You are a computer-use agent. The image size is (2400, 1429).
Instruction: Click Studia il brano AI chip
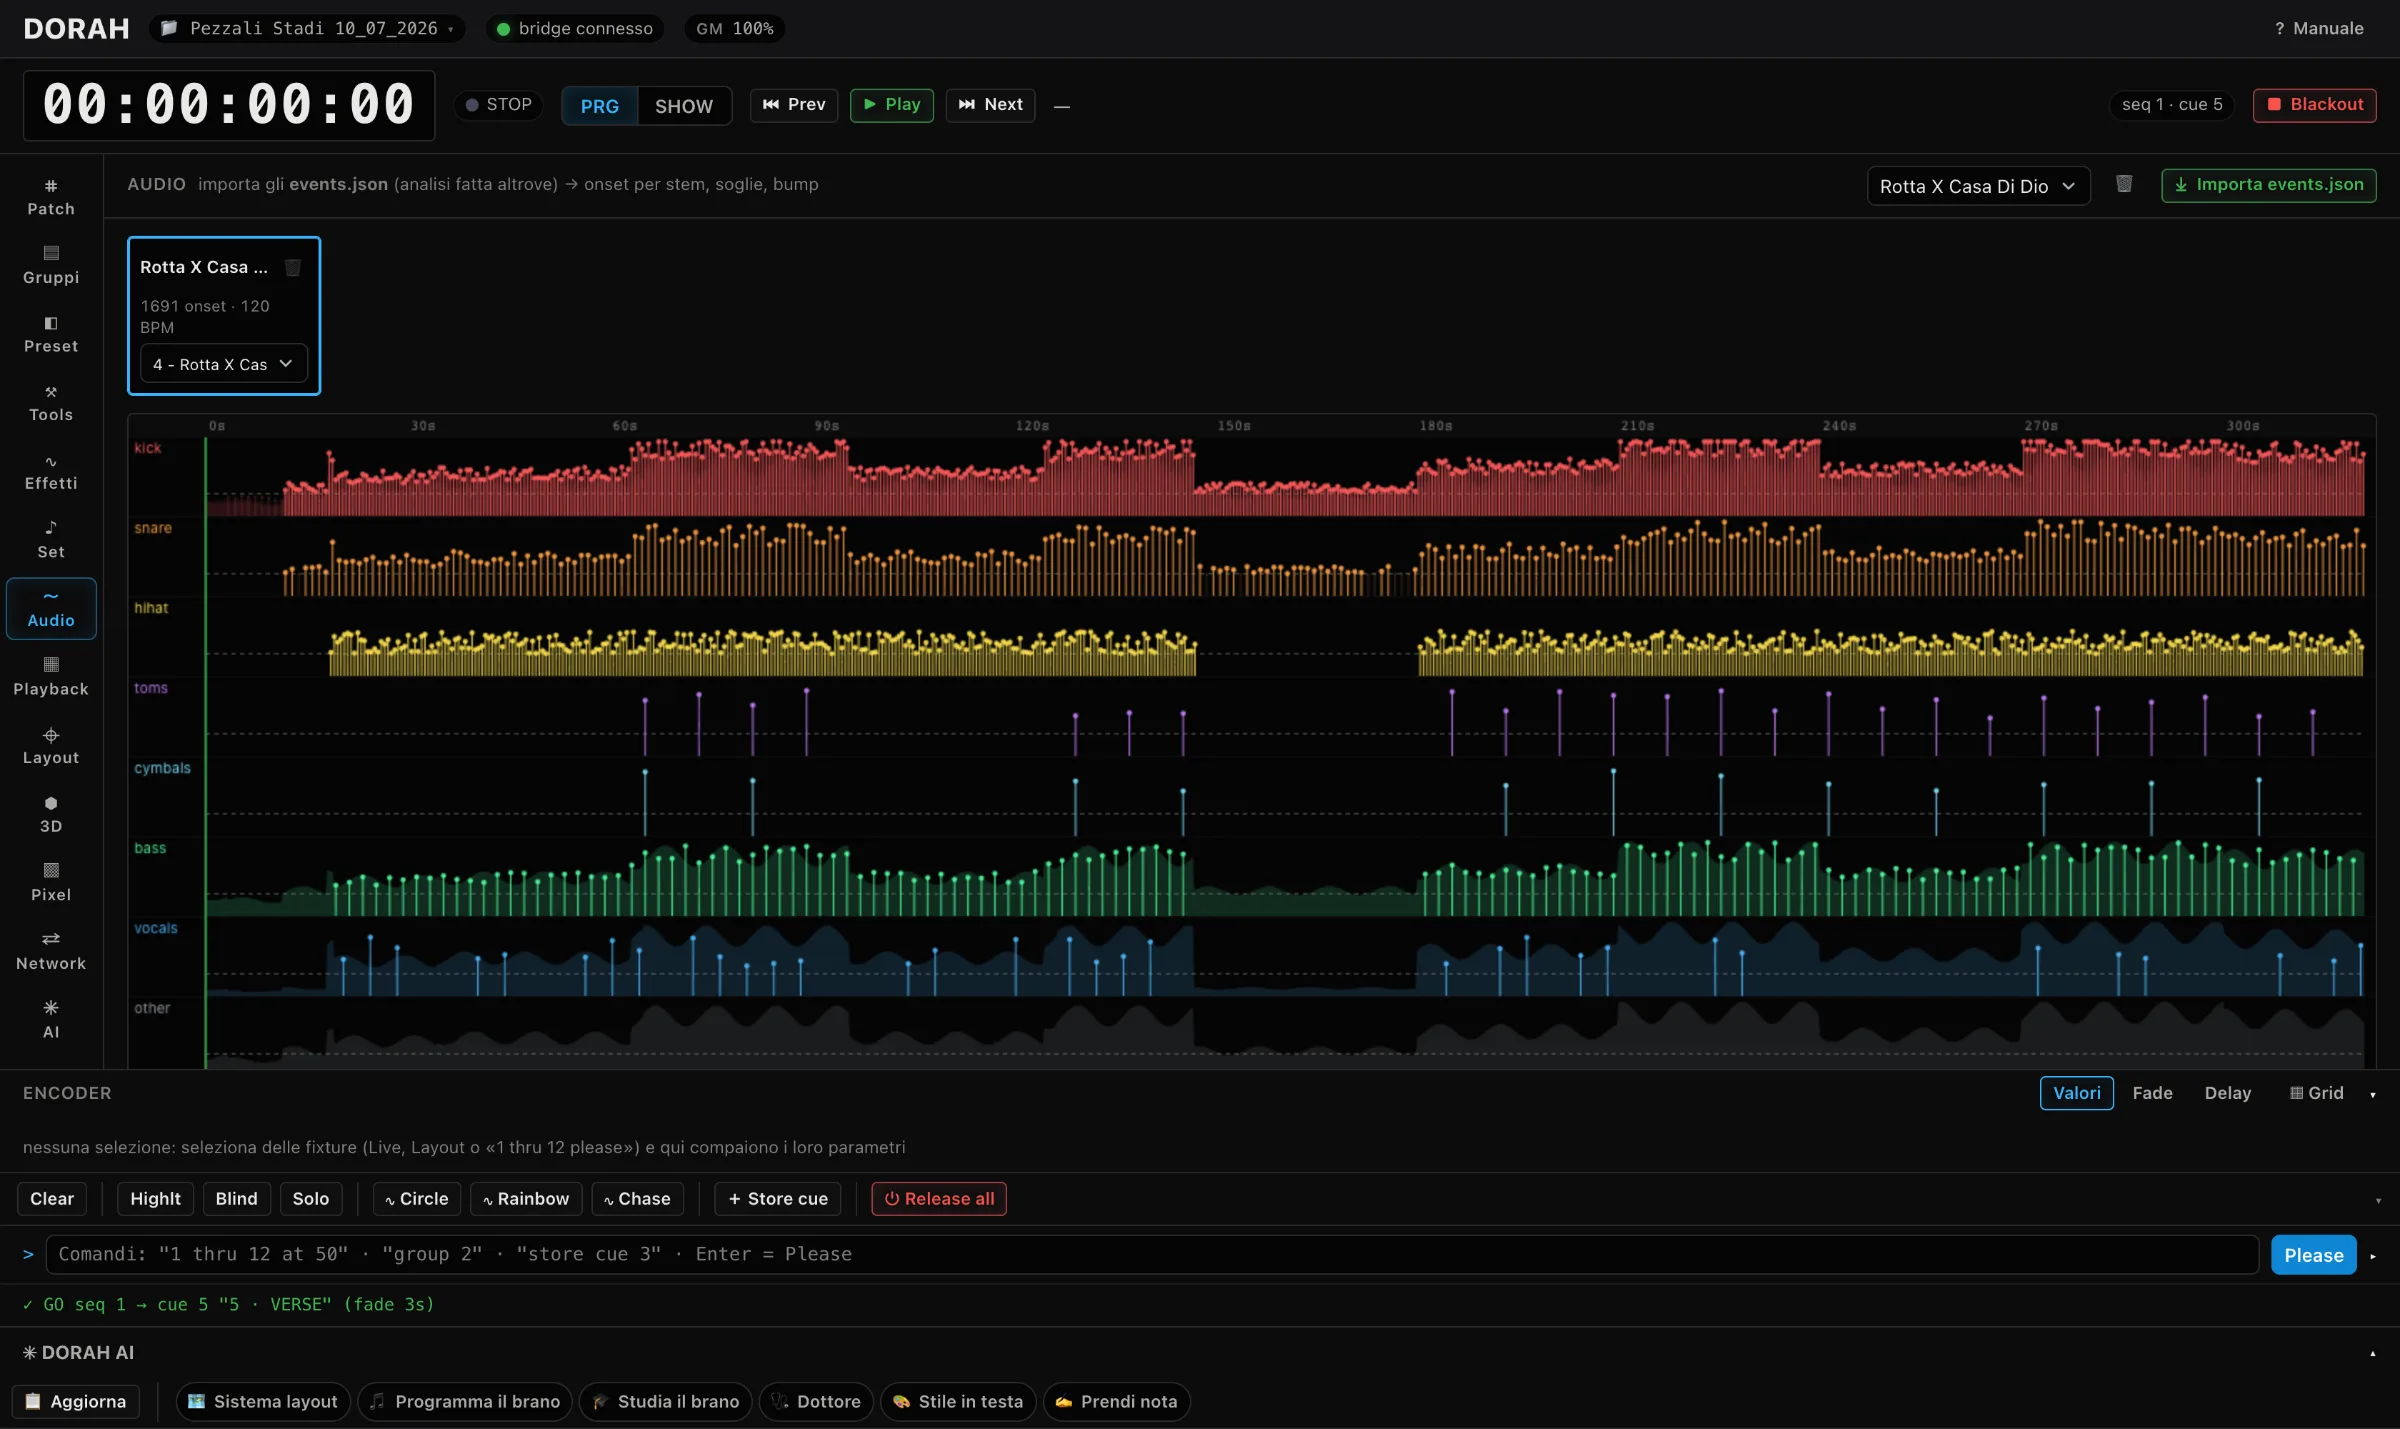[666, 1402]
